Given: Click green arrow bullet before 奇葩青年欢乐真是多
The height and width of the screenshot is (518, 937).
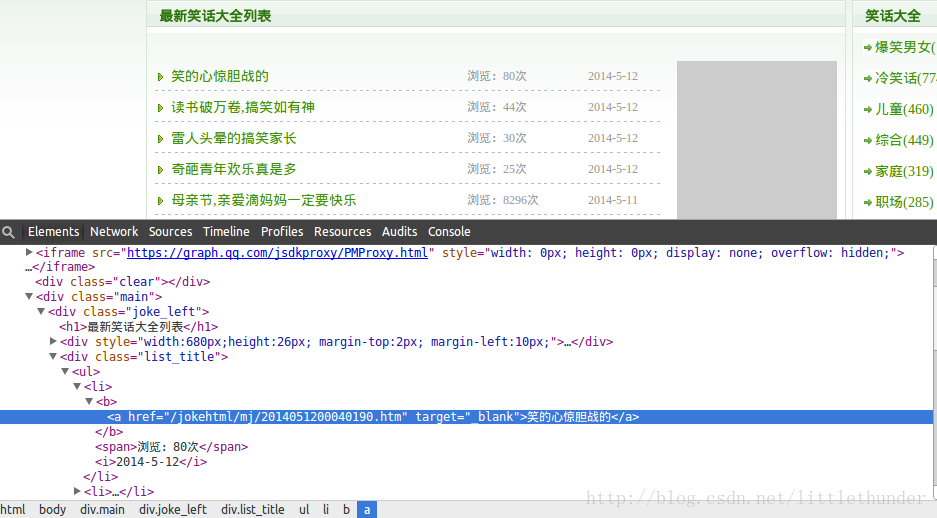Looking at the screenshot, I should (x=160, y=170).
